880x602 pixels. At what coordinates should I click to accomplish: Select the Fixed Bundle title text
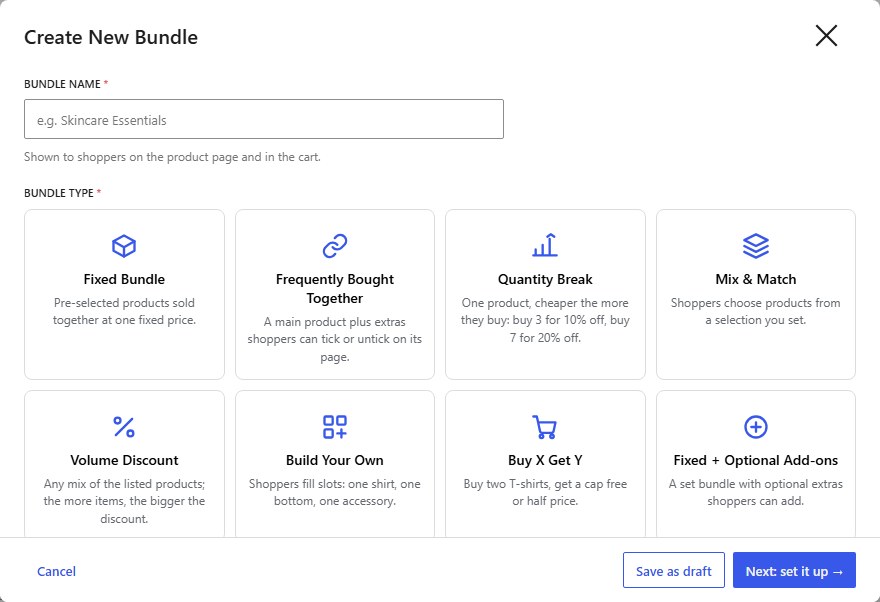point(124,279)
